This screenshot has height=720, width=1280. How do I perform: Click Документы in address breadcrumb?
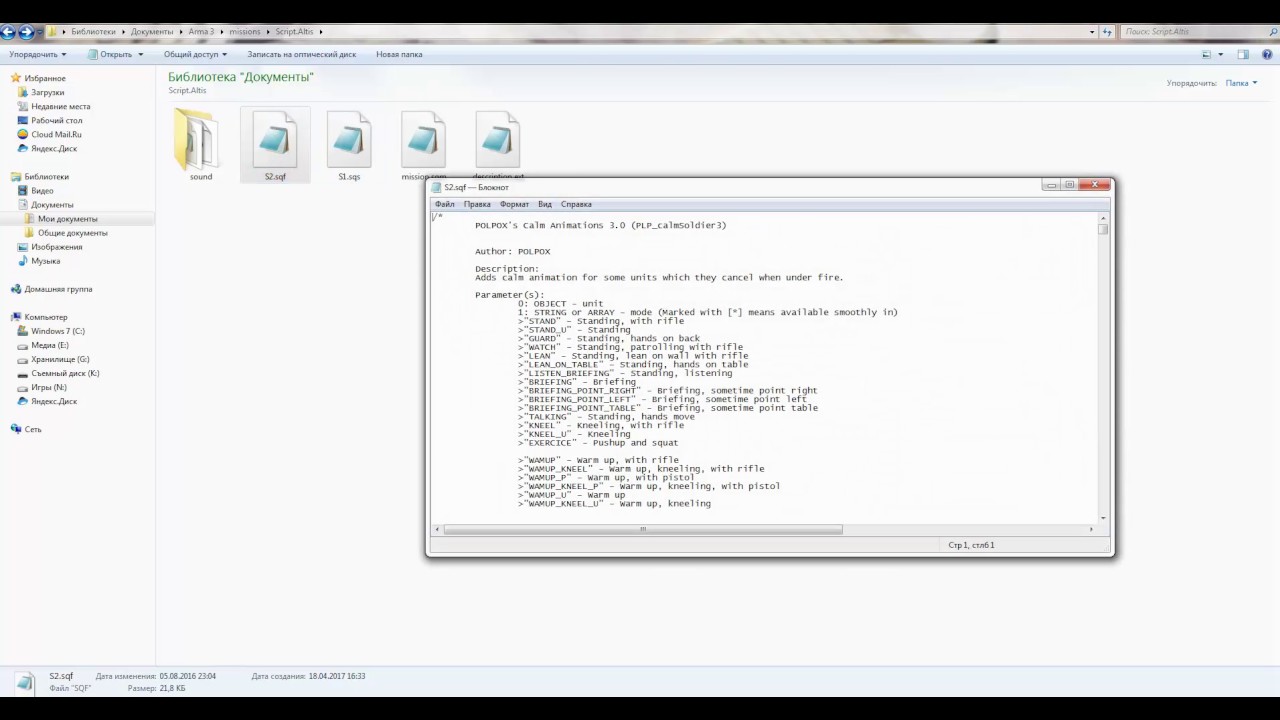[x=152, y=32]
